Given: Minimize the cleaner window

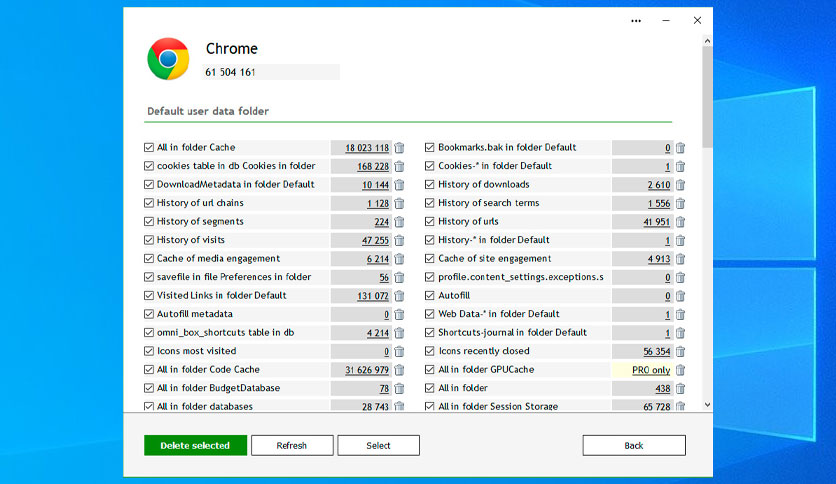Looking at the screenshot, I should [x=666, y=21].
